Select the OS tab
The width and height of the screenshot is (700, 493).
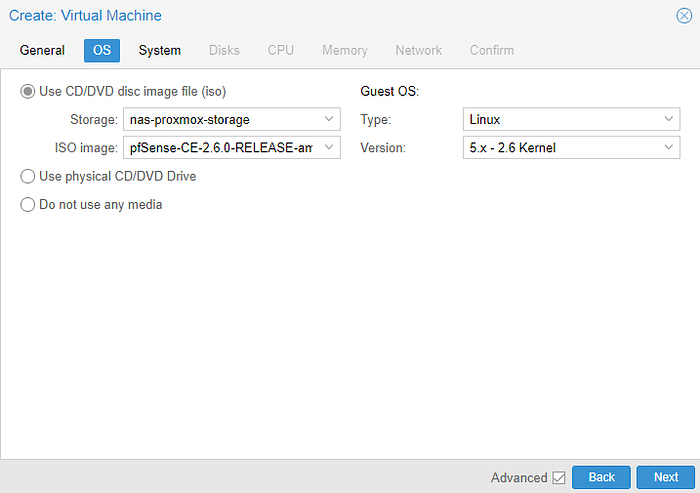coord(102,50)
